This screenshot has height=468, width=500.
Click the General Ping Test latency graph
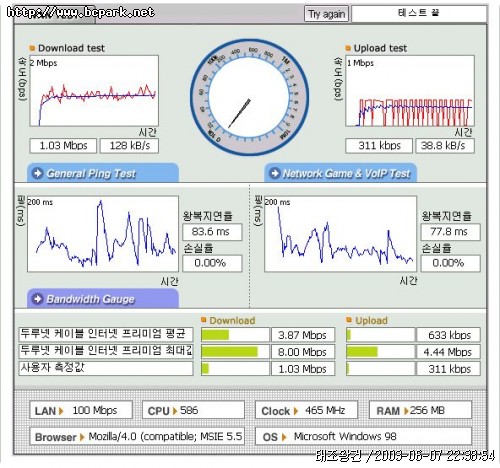tap(103, 234)
